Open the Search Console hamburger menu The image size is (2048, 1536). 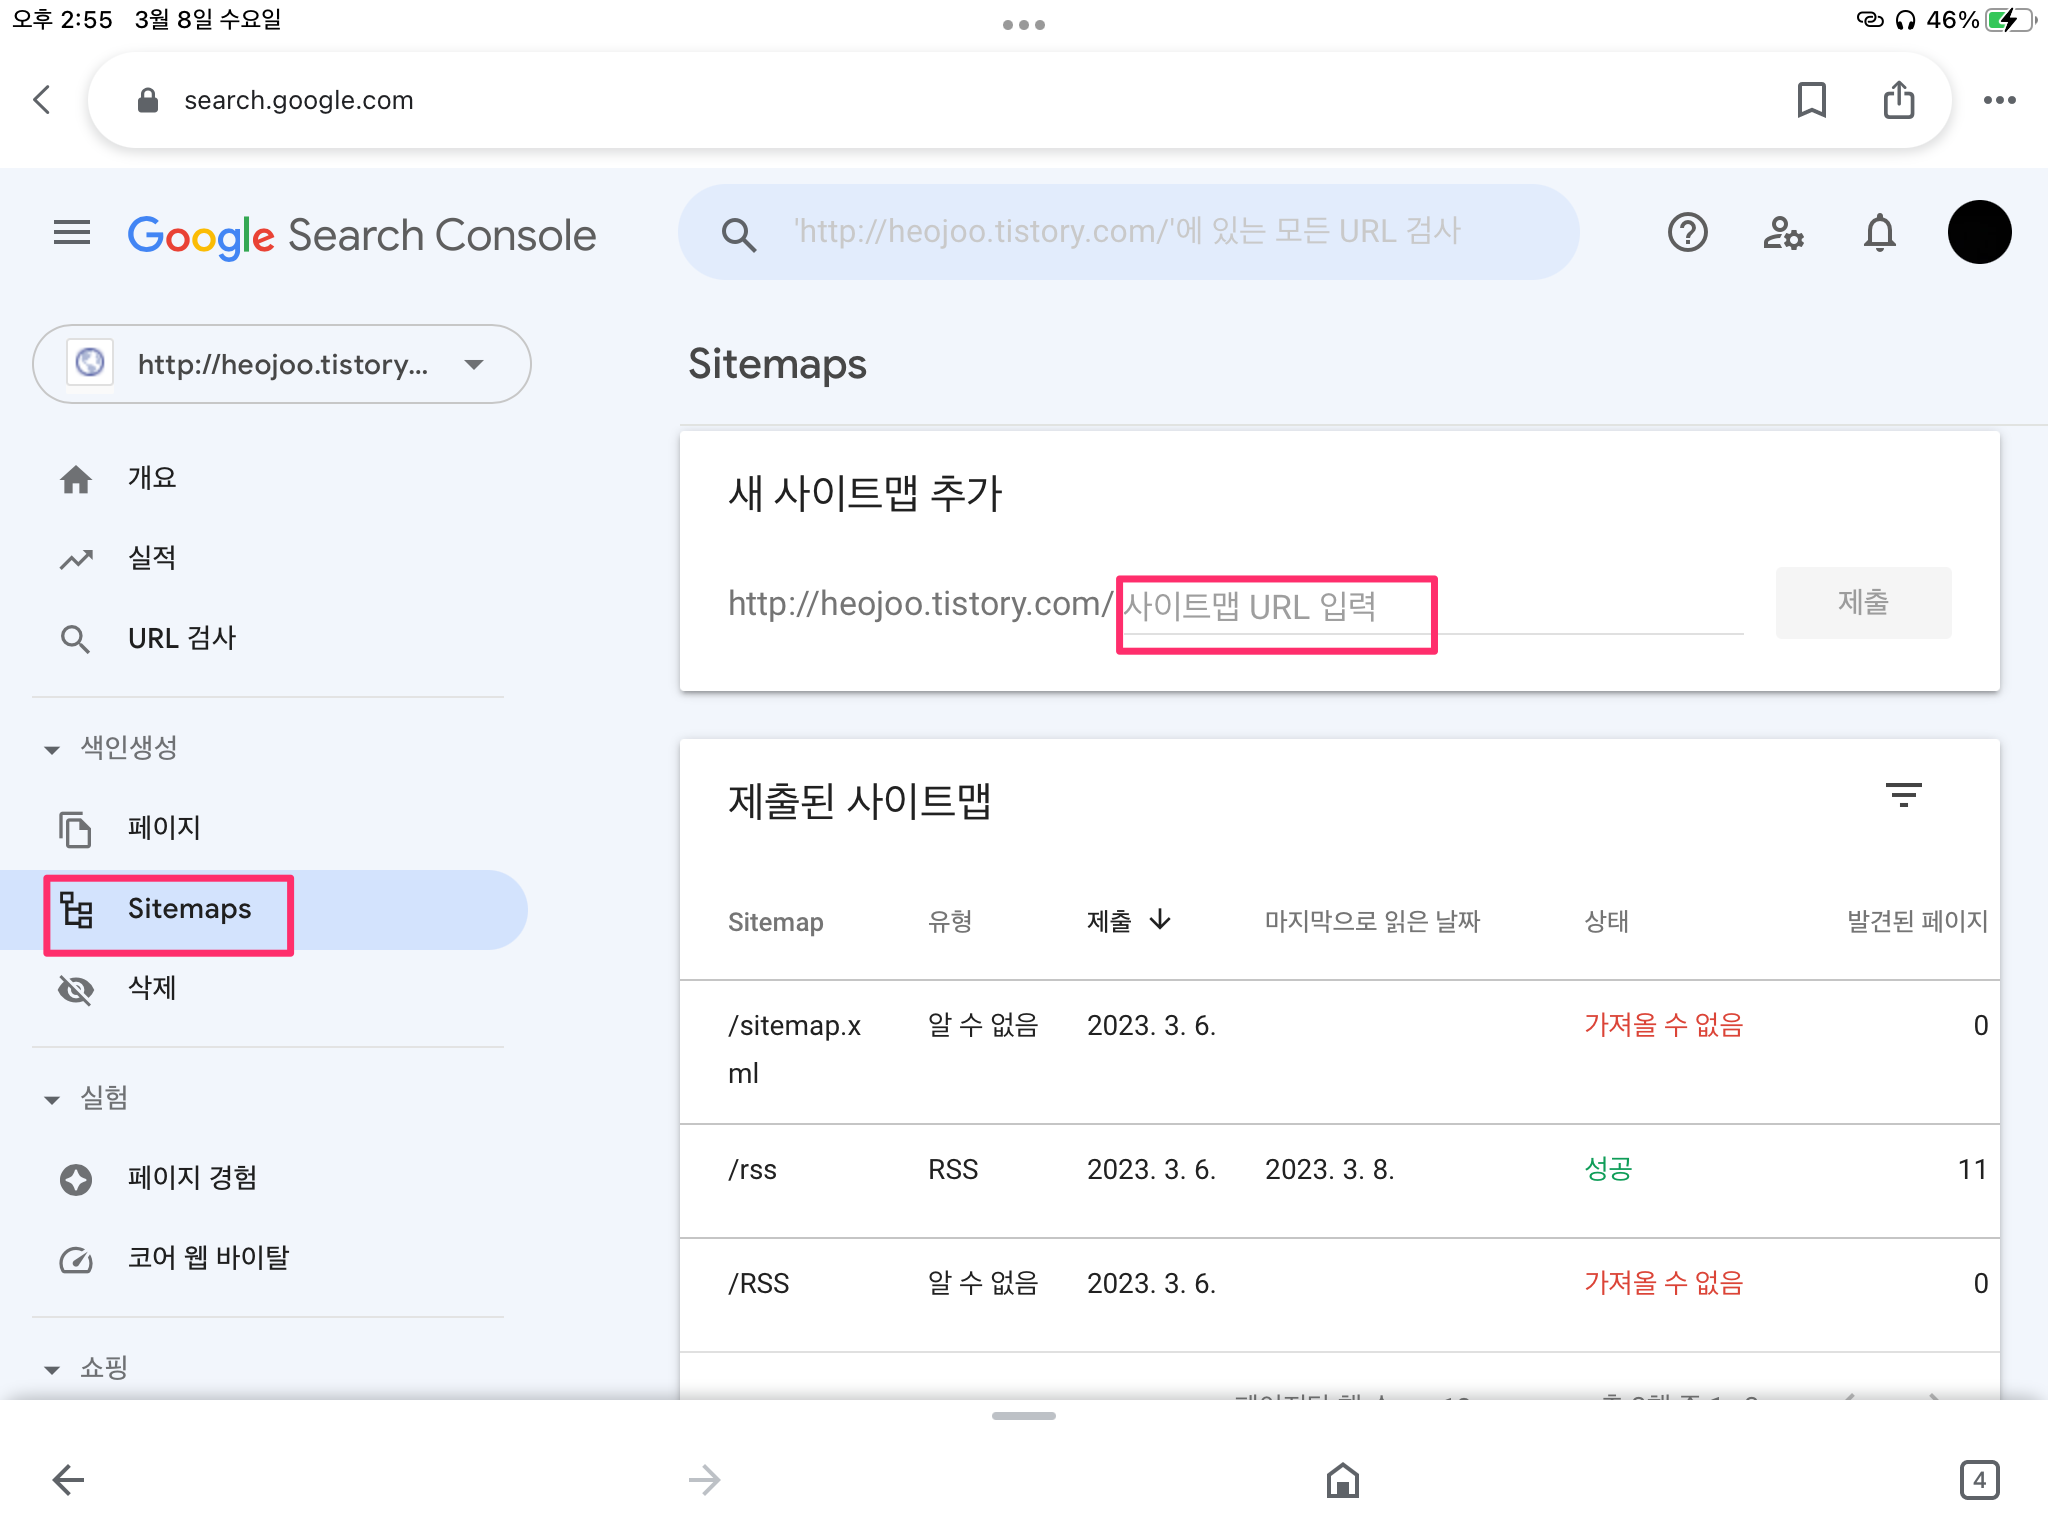(x=71, y=233)
